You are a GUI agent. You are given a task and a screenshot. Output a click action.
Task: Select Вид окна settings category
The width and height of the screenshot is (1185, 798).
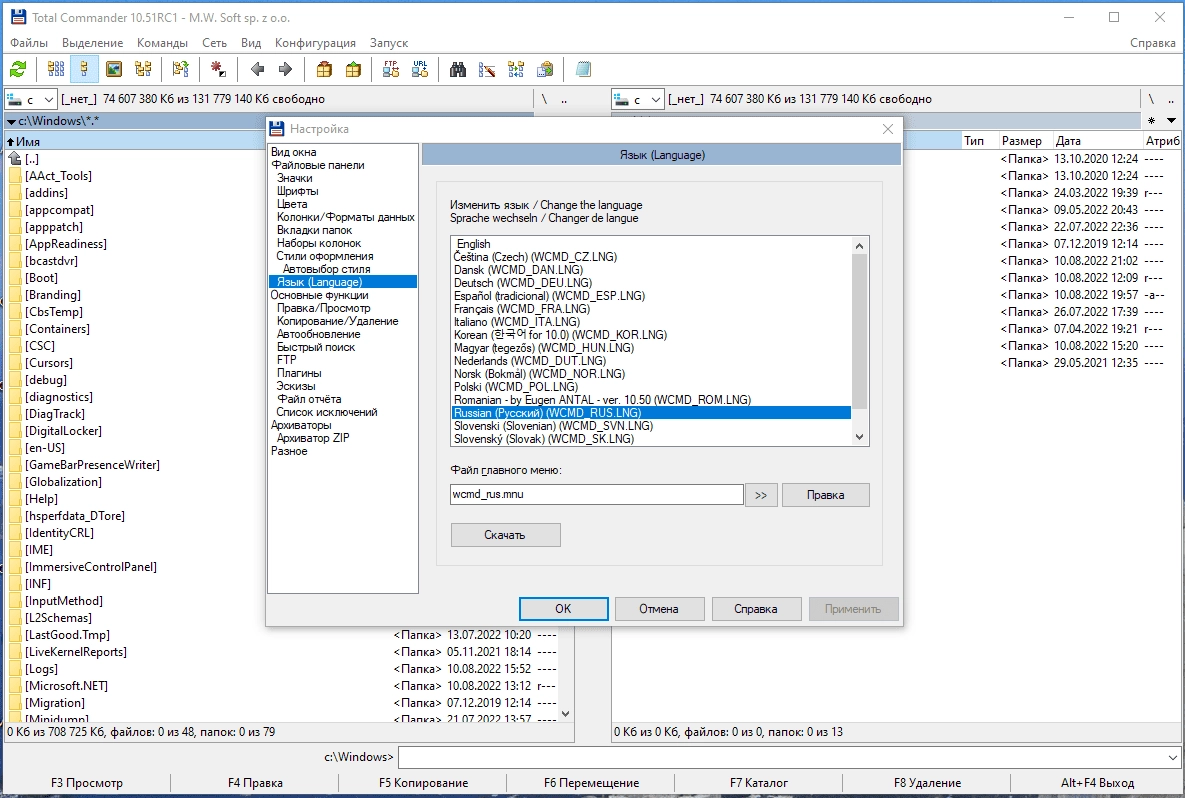tap(294, 152)
